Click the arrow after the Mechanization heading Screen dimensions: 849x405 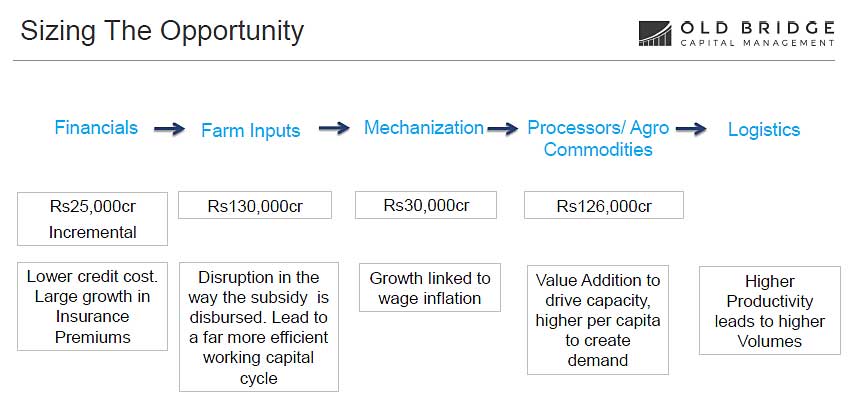click(505, 128)
